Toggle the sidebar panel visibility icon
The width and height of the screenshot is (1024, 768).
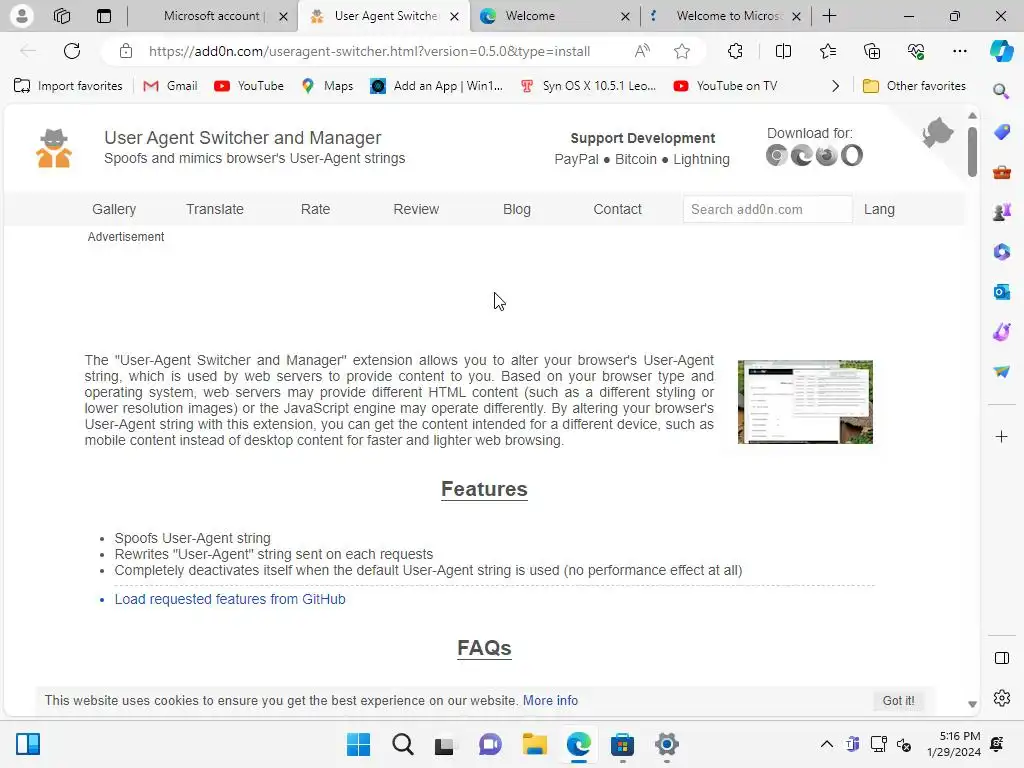coord(1002,658)
